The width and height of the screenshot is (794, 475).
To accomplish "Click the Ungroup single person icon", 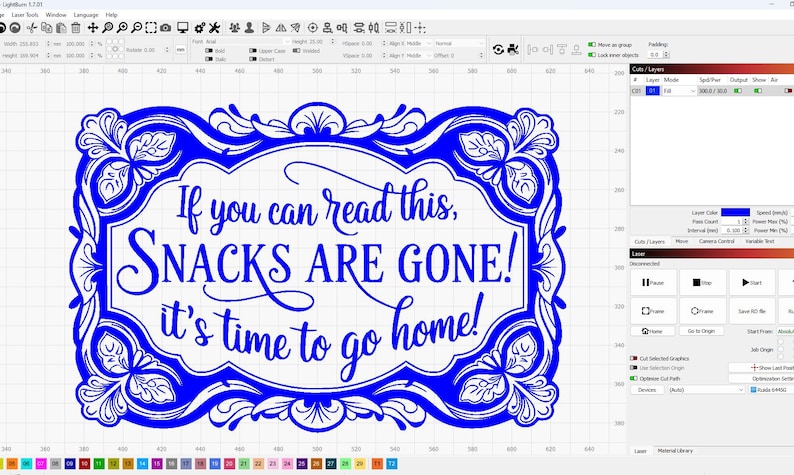I will [249, 28].
